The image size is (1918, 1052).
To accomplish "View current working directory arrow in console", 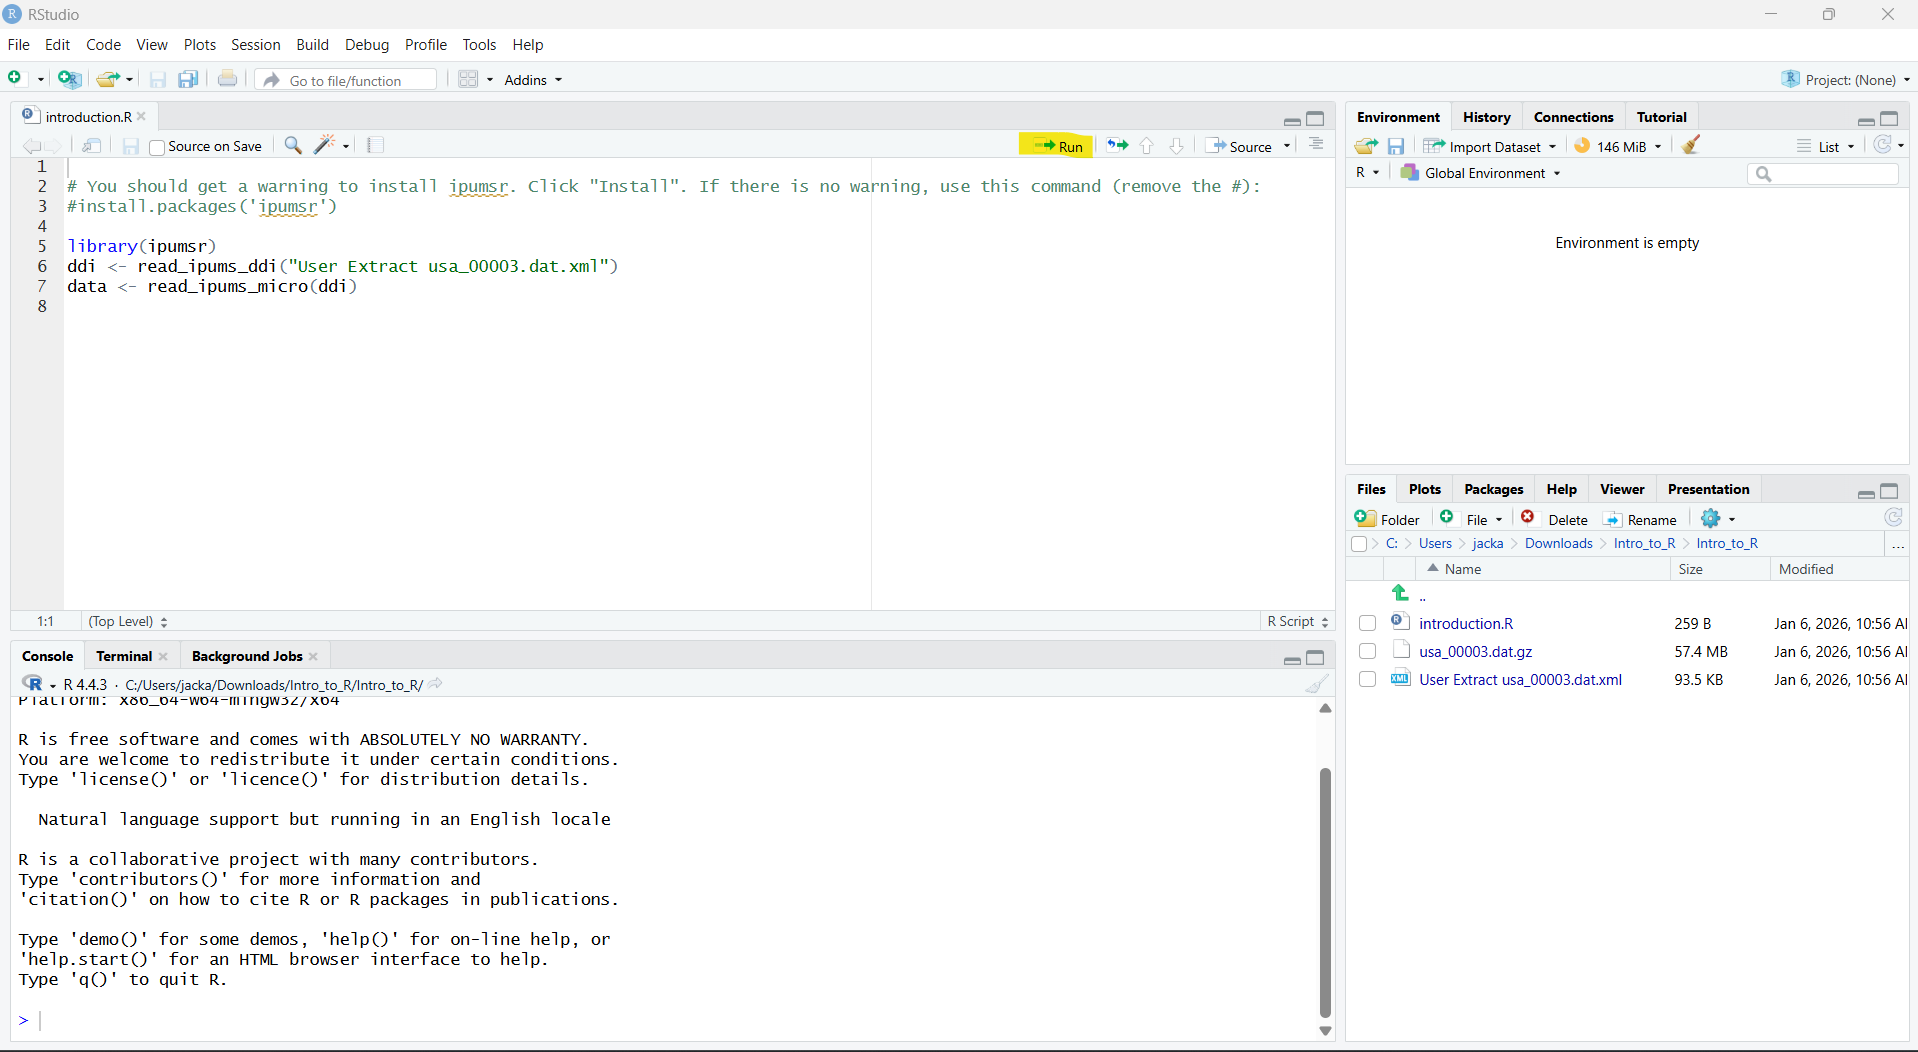I will pos(436,684).
